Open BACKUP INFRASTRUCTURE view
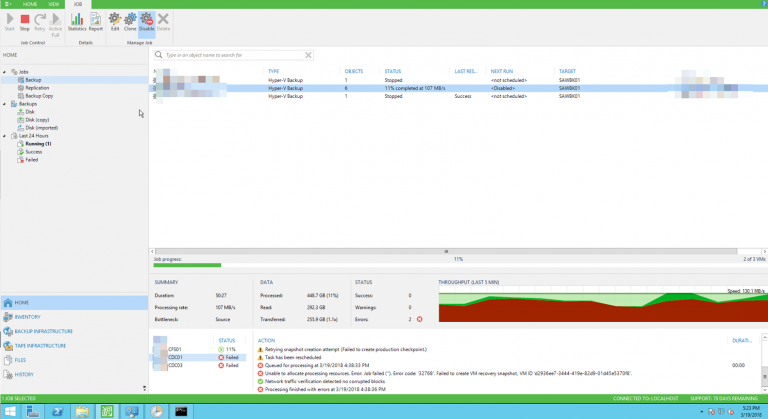The image size is (768, 419). (74, 331)
